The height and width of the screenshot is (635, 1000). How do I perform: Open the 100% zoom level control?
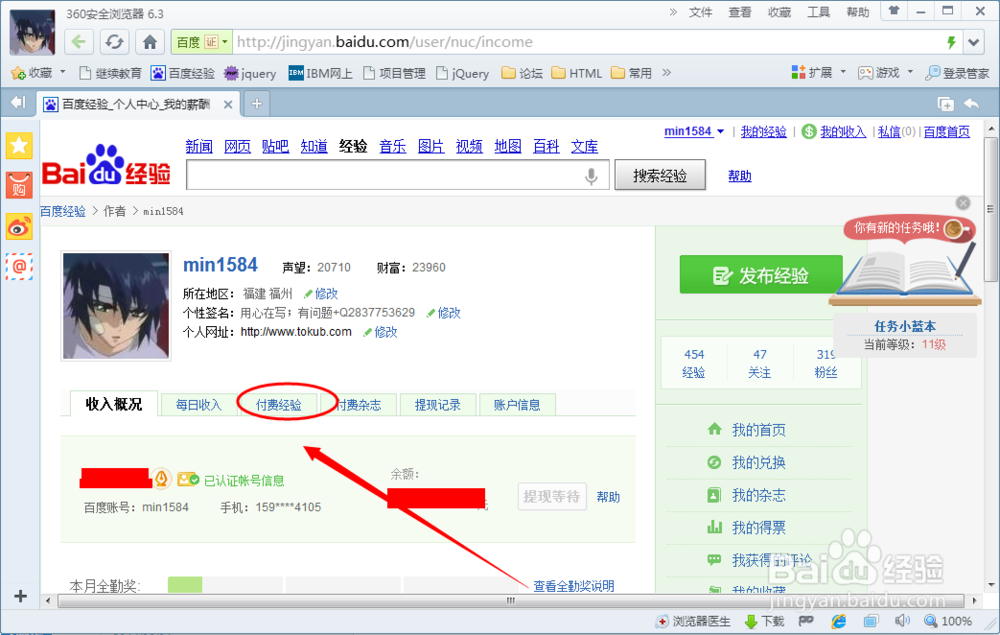coord(948,621)
